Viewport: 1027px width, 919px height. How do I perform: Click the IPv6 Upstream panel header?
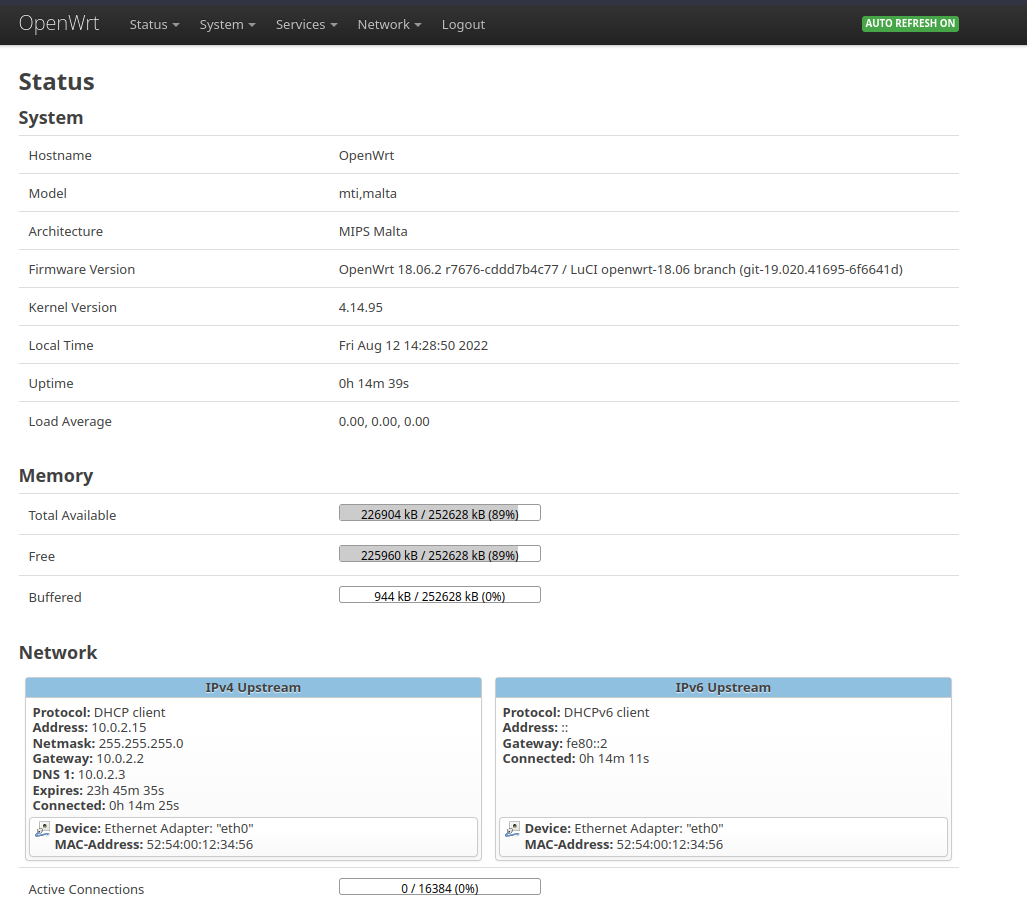pos(723,687)
